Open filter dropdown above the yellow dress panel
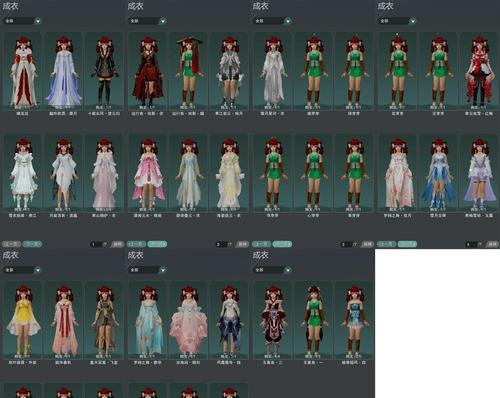Image resolution: width=500 pixels, height=398 pixels. pos(22,270)
